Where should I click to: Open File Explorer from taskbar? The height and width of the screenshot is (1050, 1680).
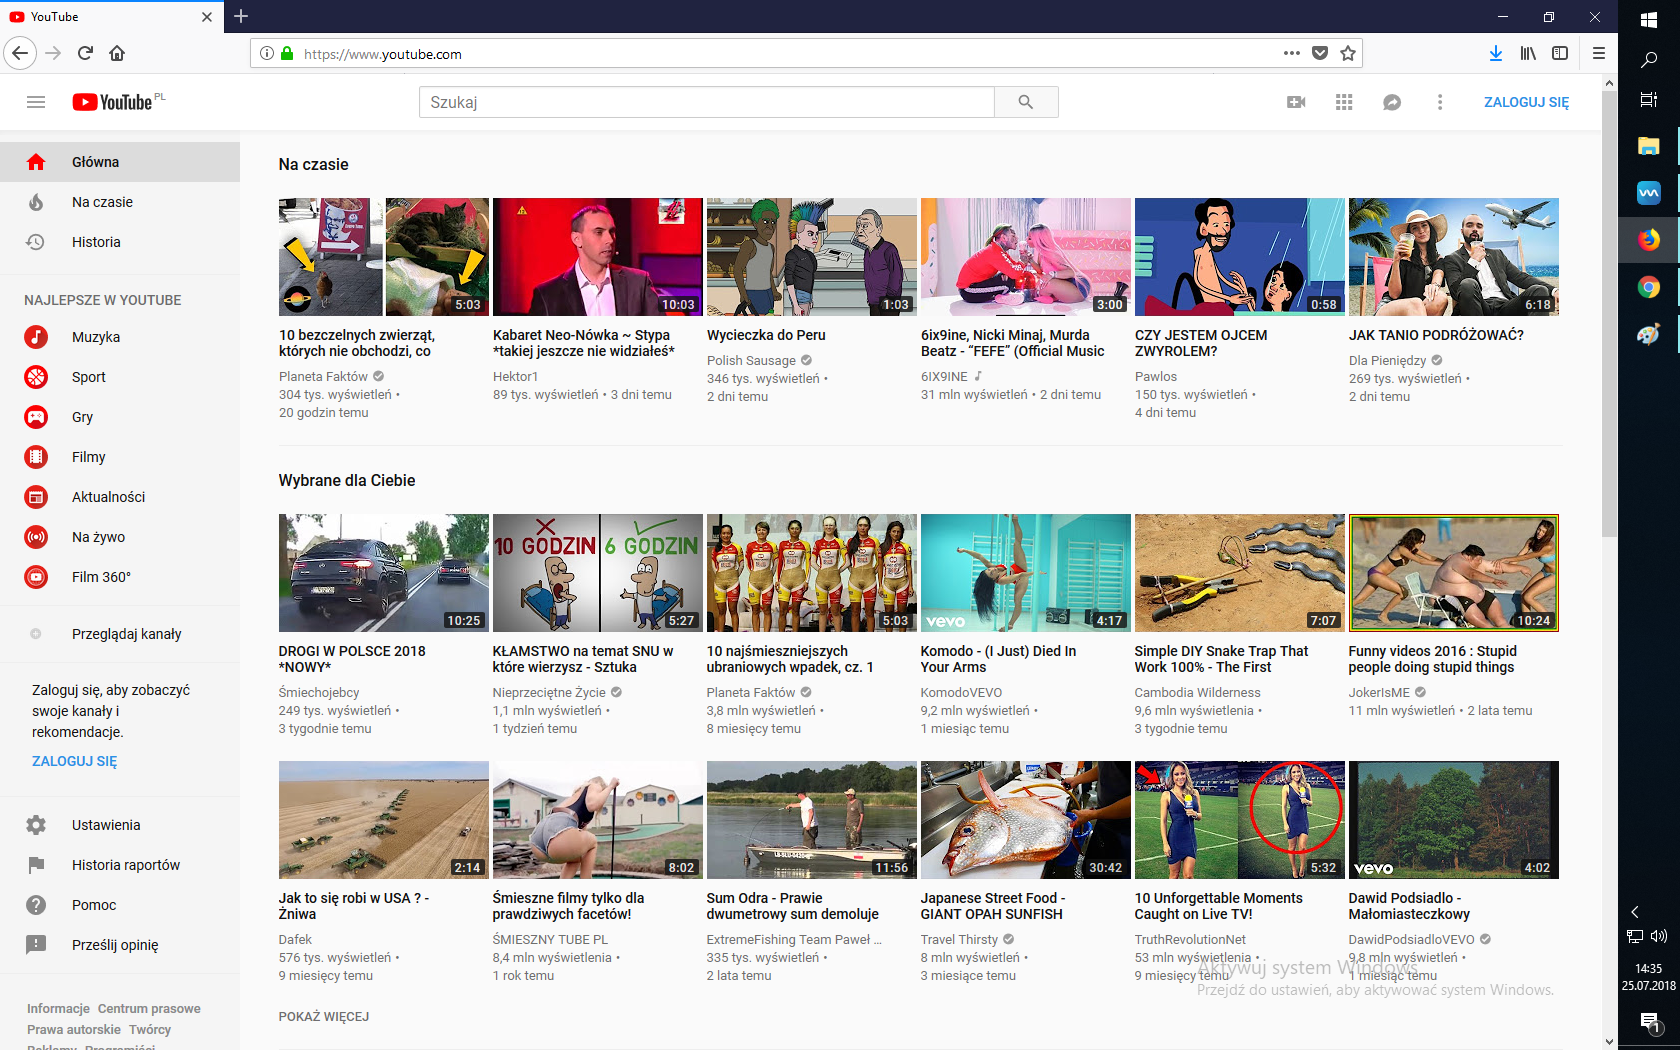click(x=1649, y=147)
